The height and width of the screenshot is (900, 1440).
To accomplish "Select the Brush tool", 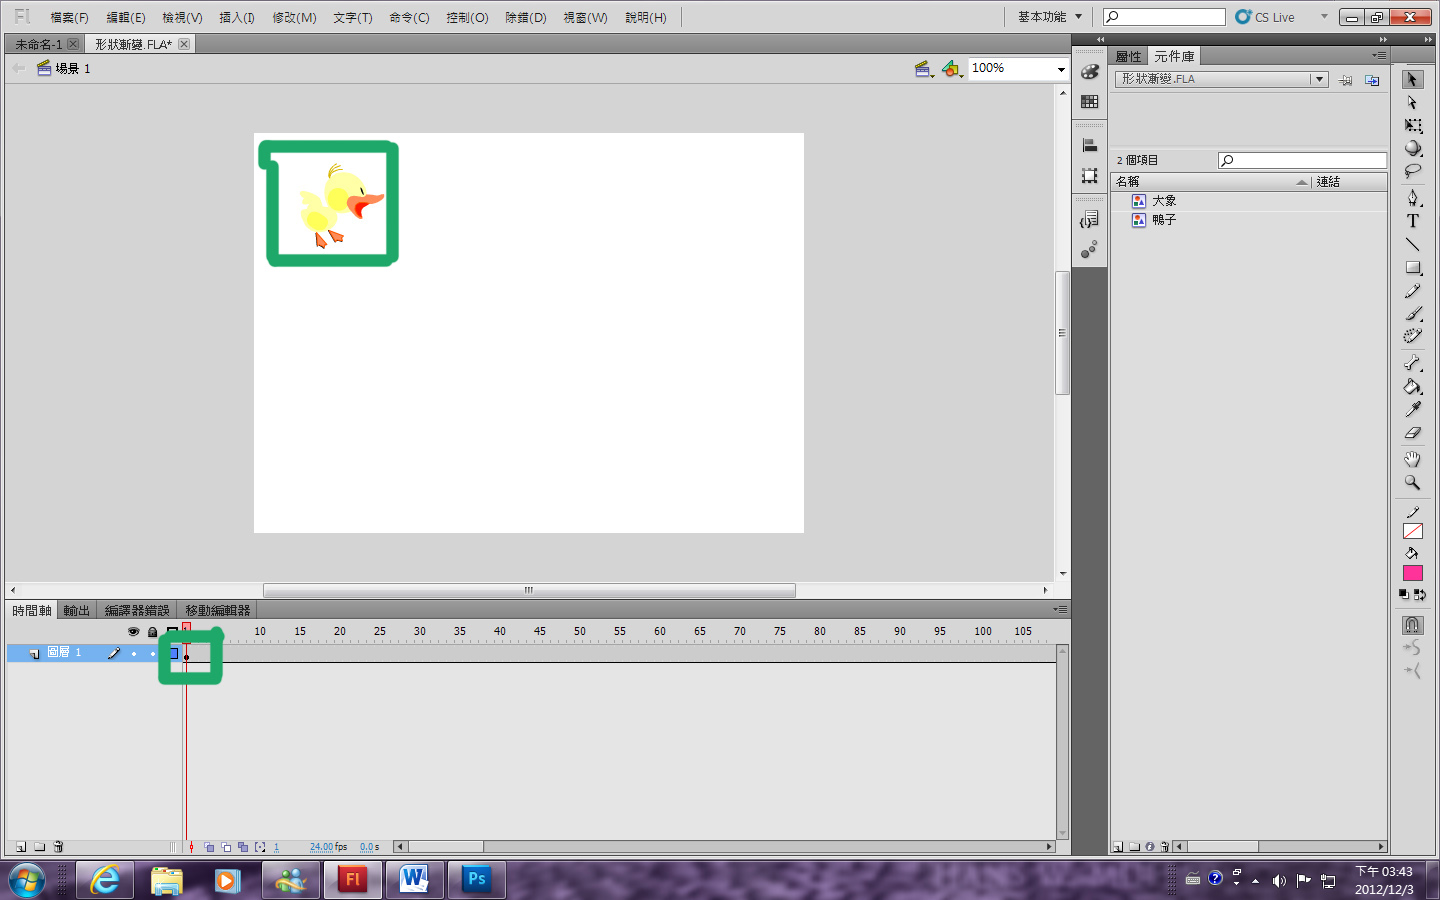I will click(1412, 314).
